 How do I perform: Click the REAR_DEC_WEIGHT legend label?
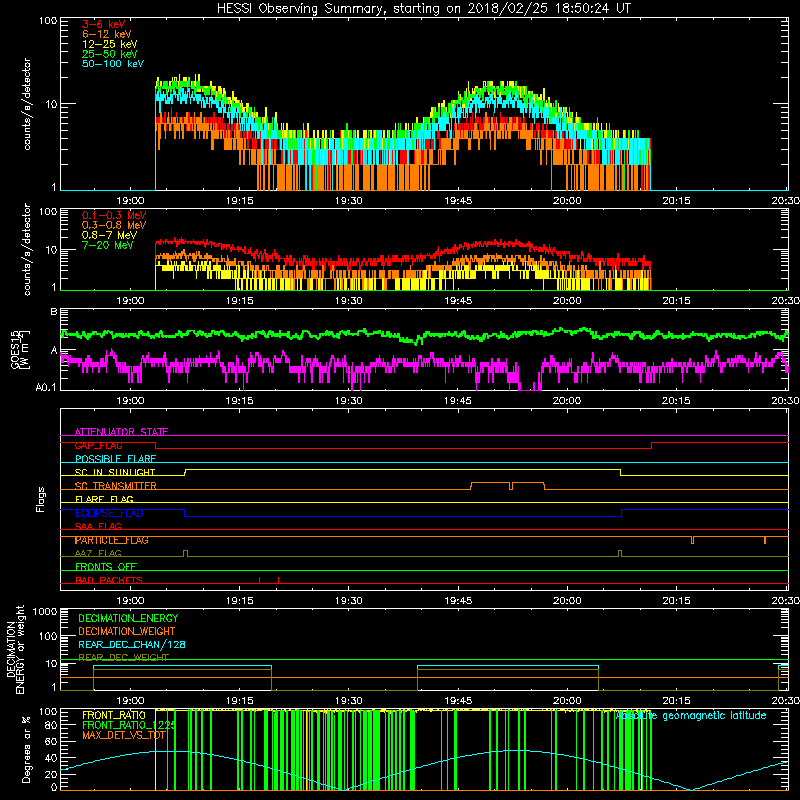[x=123, y=657]
